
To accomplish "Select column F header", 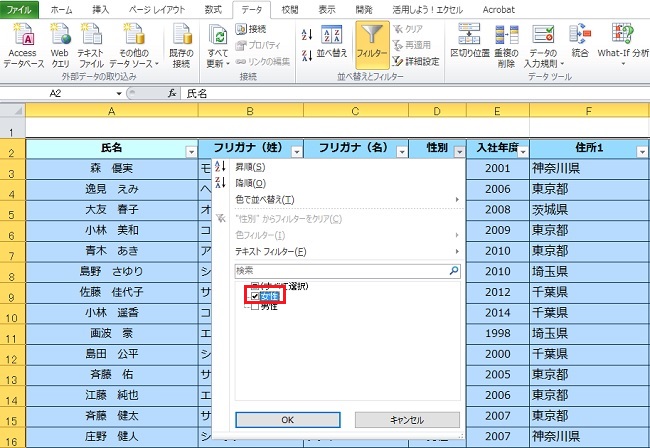I will coord(589,111).
